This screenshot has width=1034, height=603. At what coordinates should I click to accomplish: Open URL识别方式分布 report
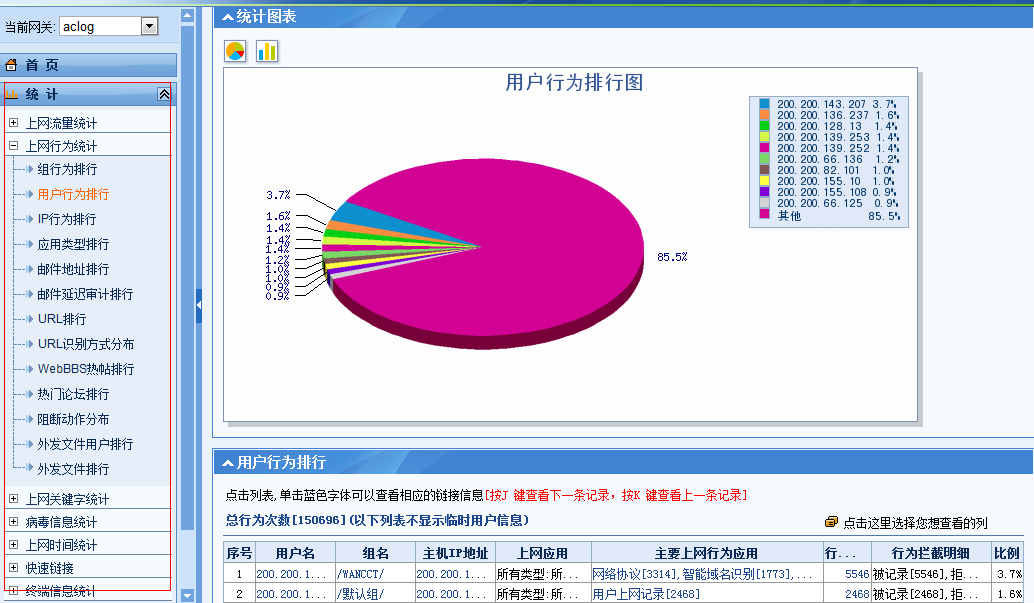pyautogui.click(x=86, y=344)
